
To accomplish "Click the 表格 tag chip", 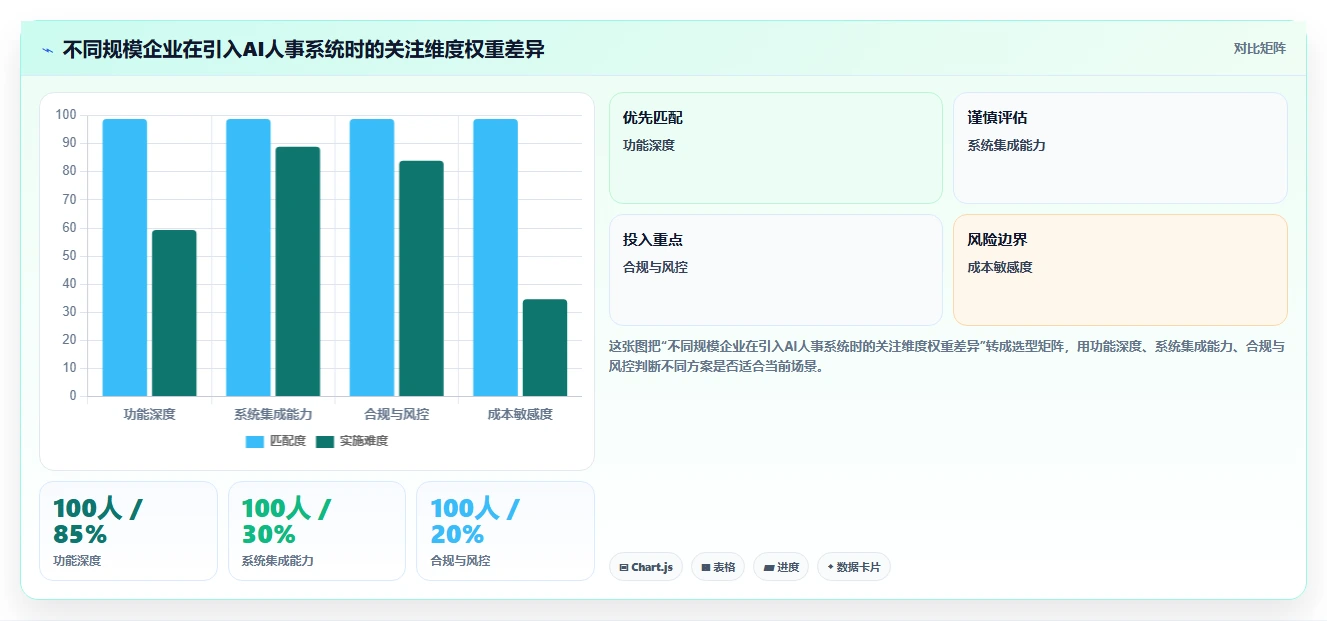I will 718,567.
